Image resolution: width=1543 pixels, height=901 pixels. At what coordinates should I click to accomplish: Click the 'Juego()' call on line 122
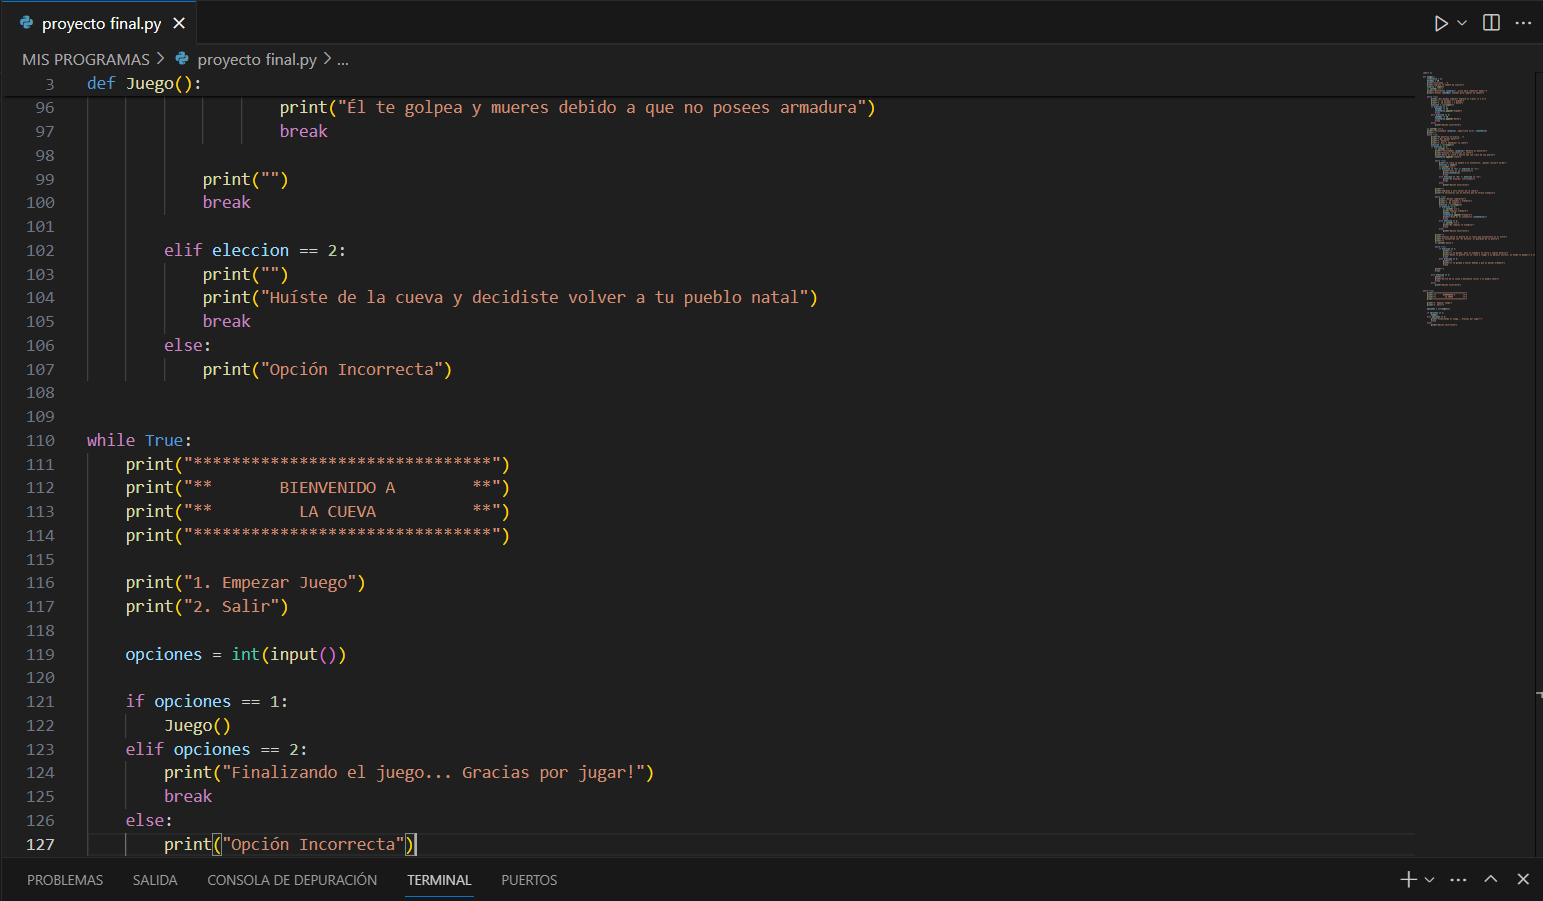pyautogui.click(x=197, y=725)
